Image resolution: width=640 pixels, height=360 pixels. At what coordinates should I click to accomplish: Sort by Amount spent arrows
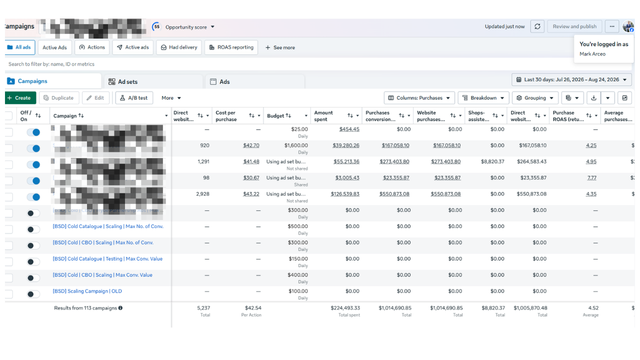(350, 116)
